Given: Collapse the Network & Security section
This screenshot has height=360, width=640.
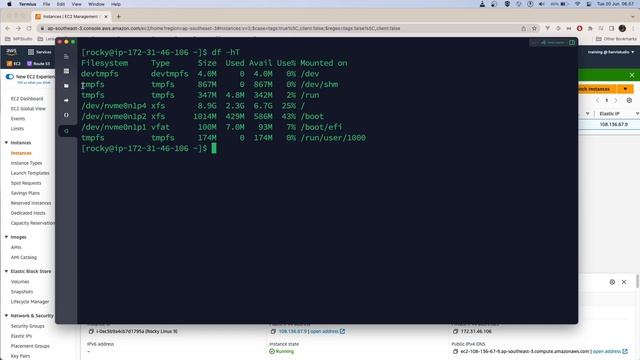Looking at the screenshot, I should click(7, 316).
